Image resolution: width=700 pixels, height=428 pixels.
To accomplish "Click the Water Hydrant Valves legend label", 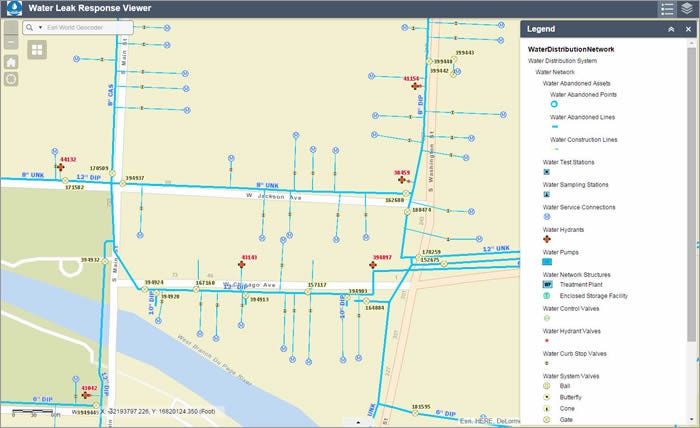I will point(571,331).
